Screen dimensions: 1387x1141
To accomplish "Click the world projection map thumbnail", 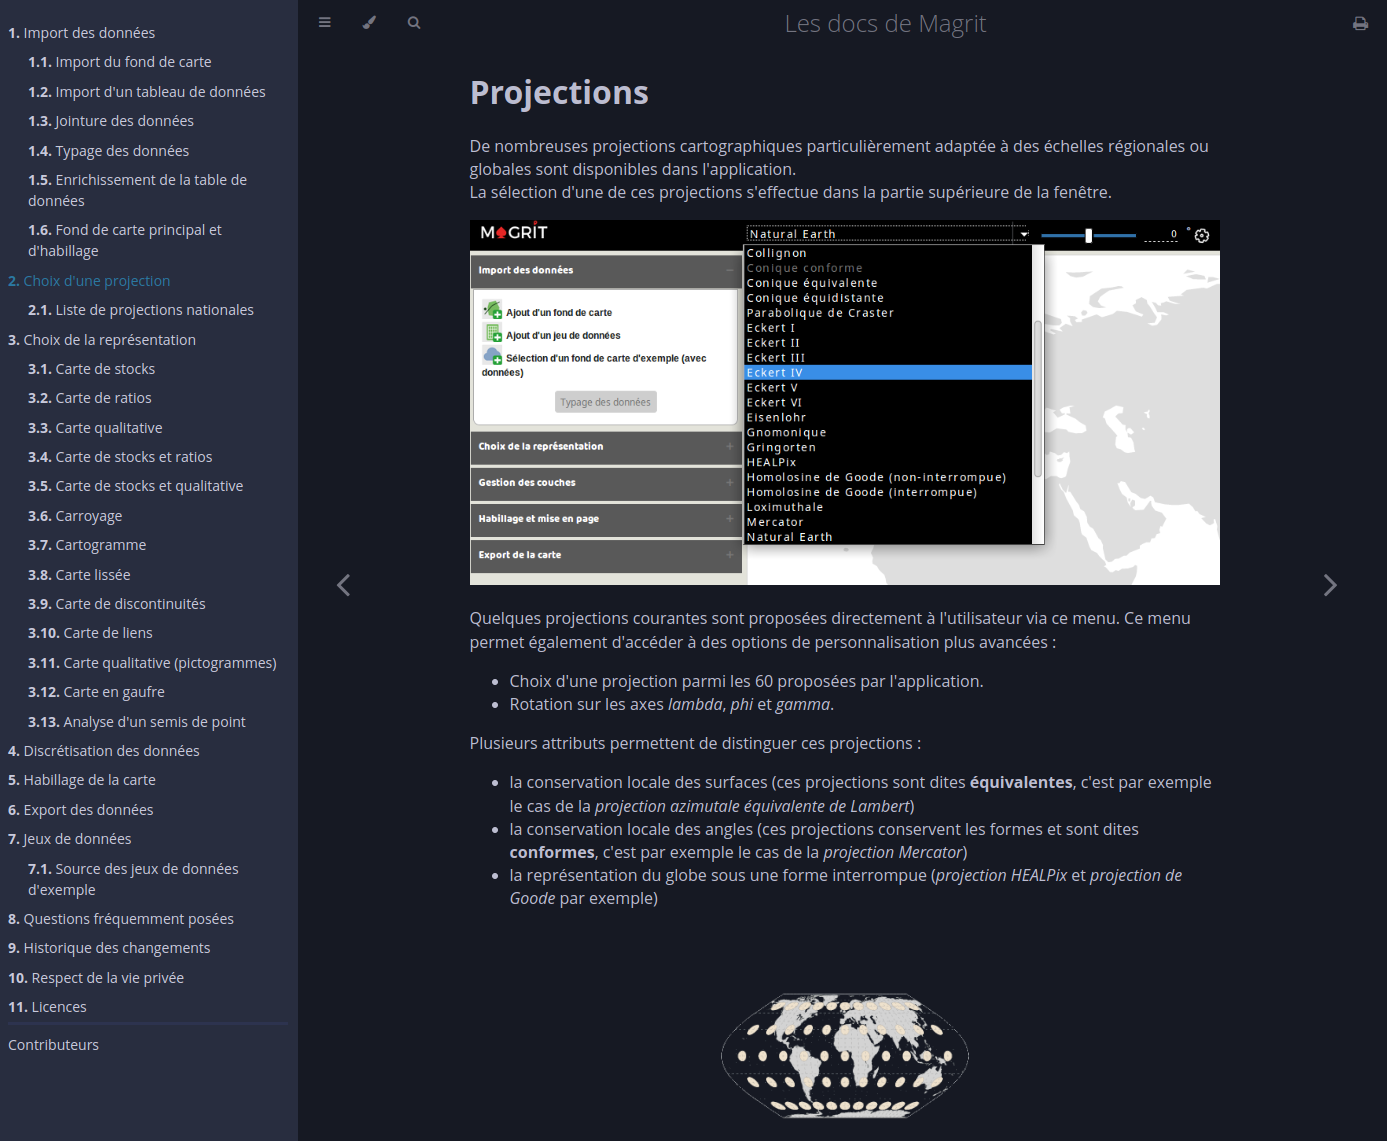I will coord(845,1055).
